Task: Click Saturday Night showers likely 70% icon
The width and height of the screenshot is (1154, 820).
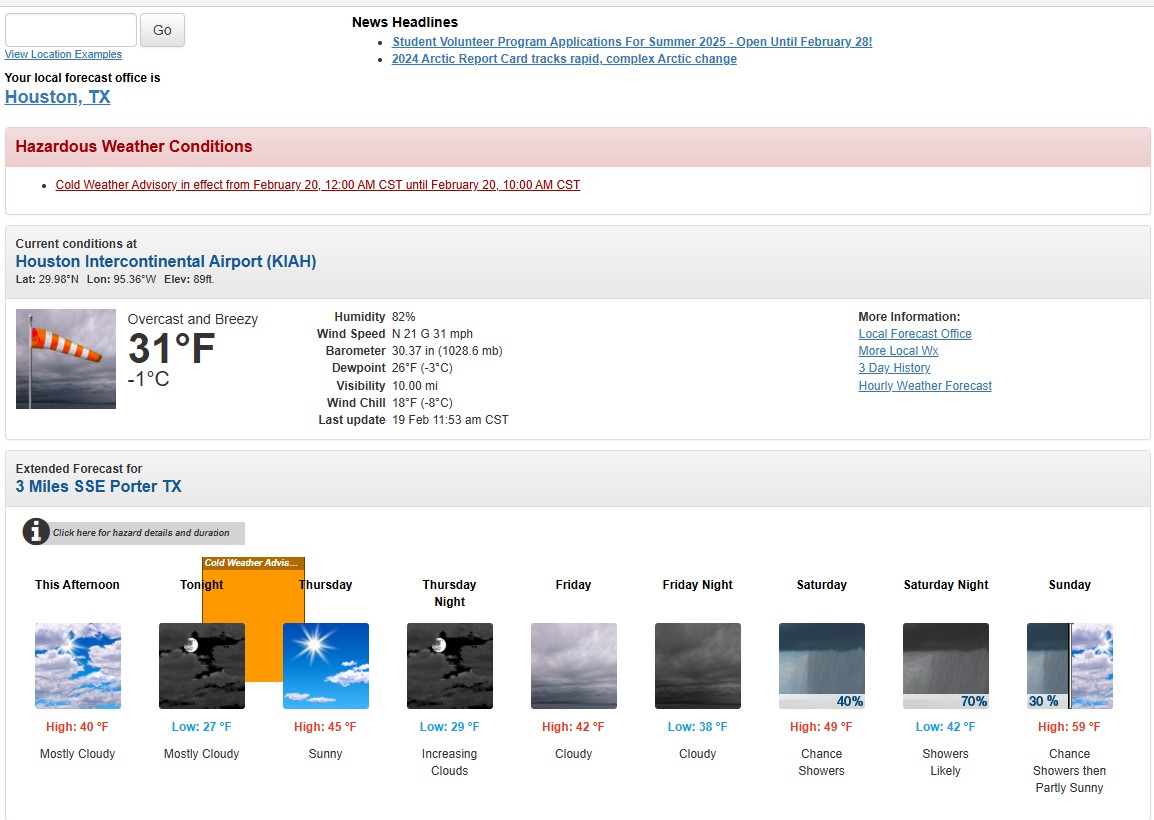Action: tap(946, 666)
